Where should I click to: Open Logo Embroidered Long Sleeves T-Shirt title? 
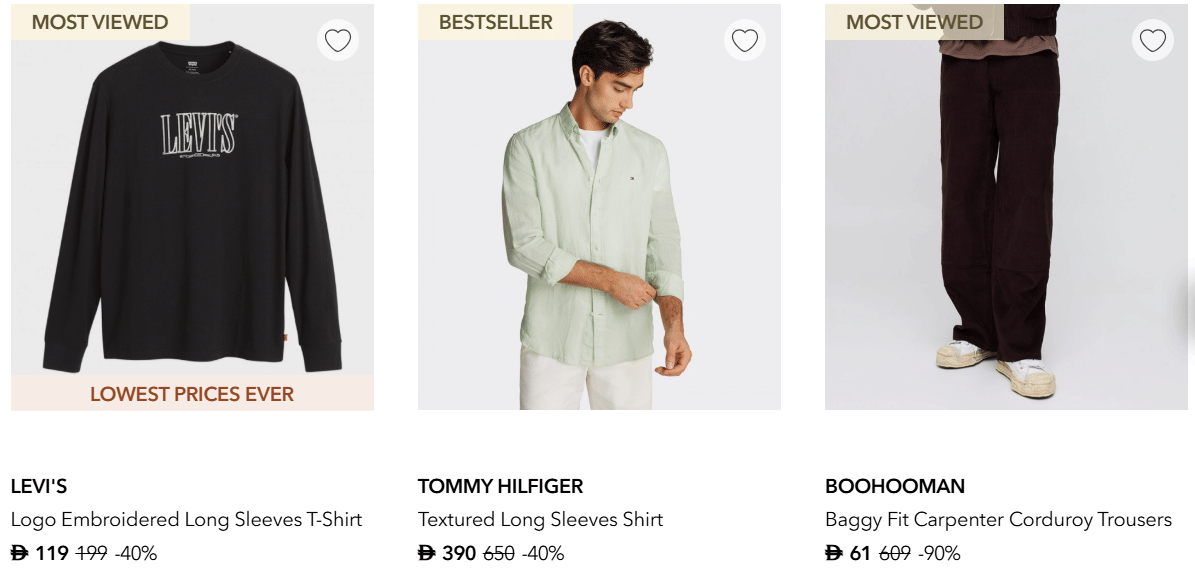(x=186, y=520)
